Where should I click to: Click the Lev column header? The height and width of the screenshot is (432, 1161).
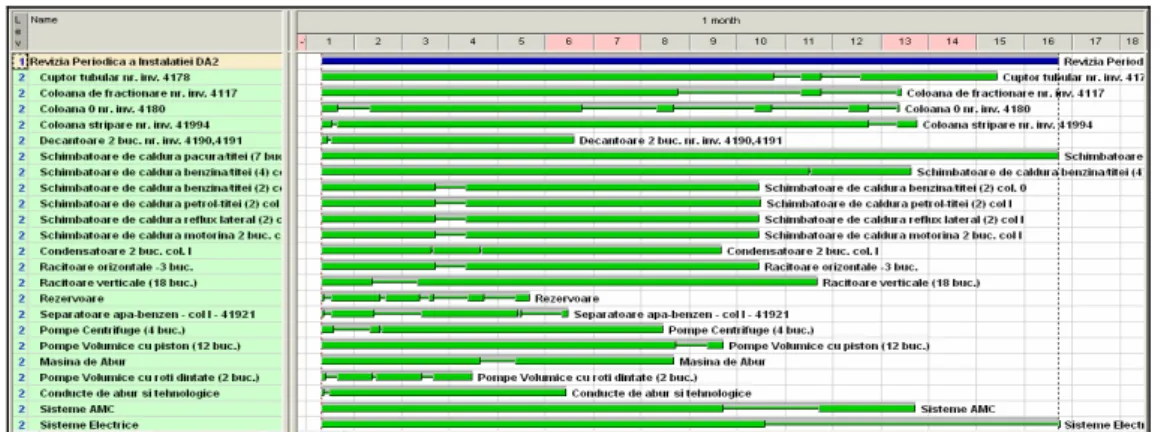[21, 31]
